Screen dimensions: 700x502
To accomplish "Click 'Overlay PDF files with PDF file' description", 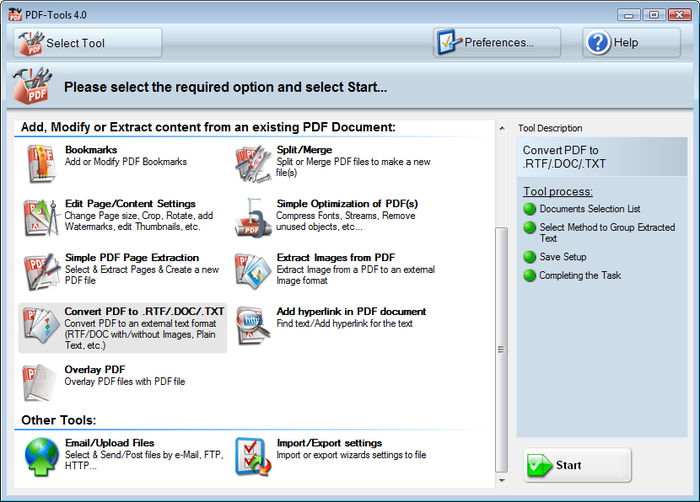I will (125, 381).
